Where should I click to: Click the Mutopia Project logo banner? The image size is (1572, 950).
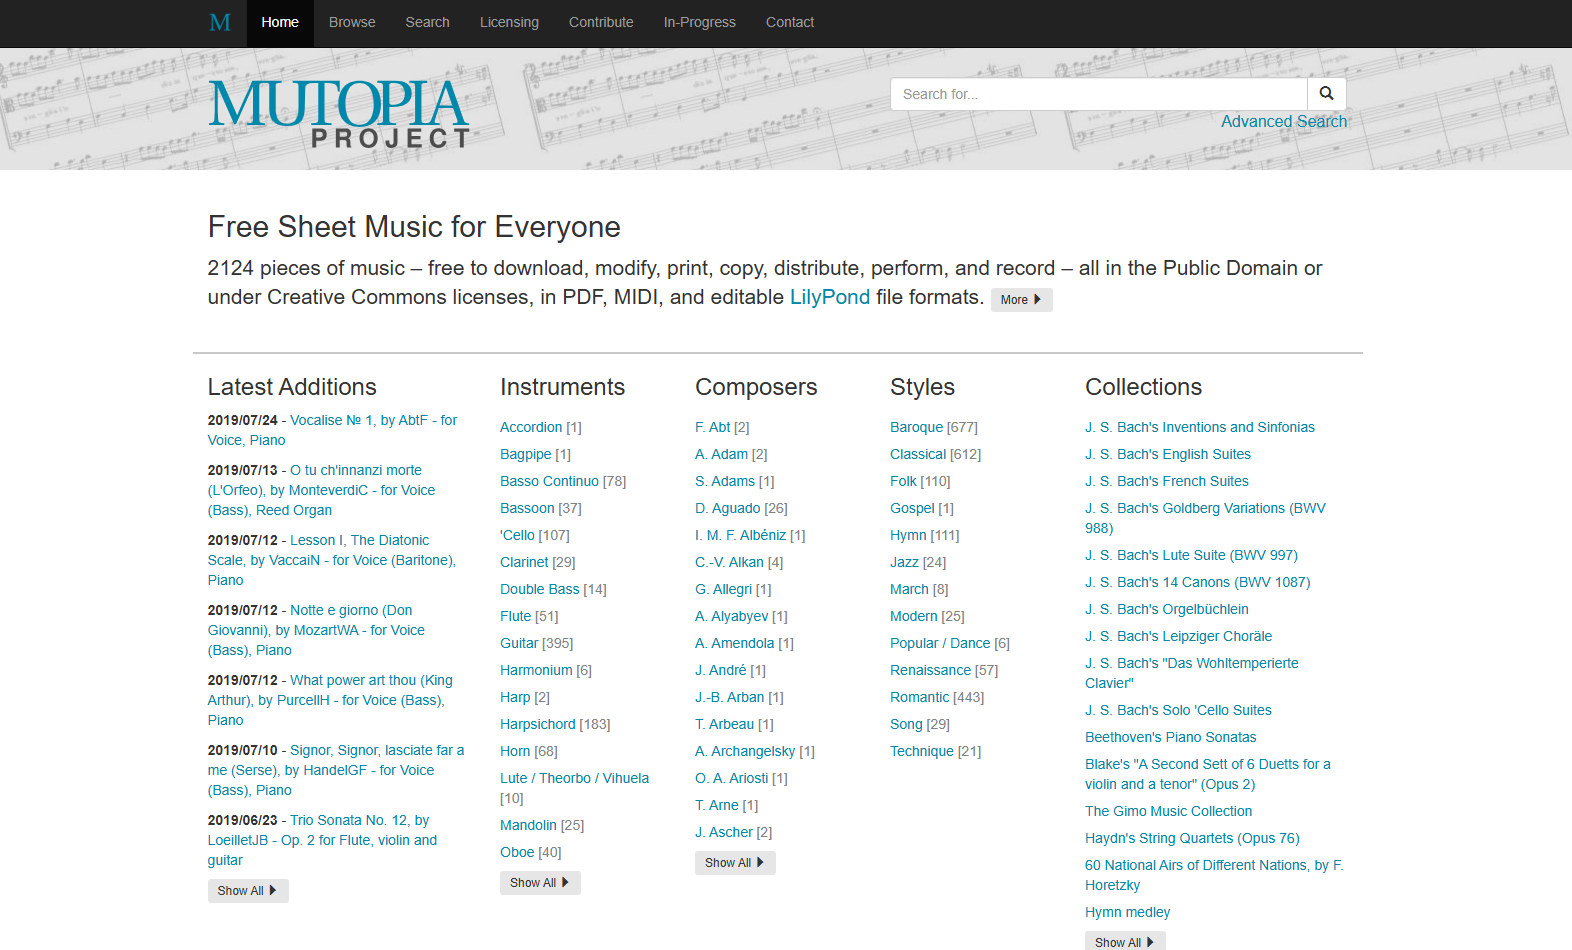click(339, 114)
